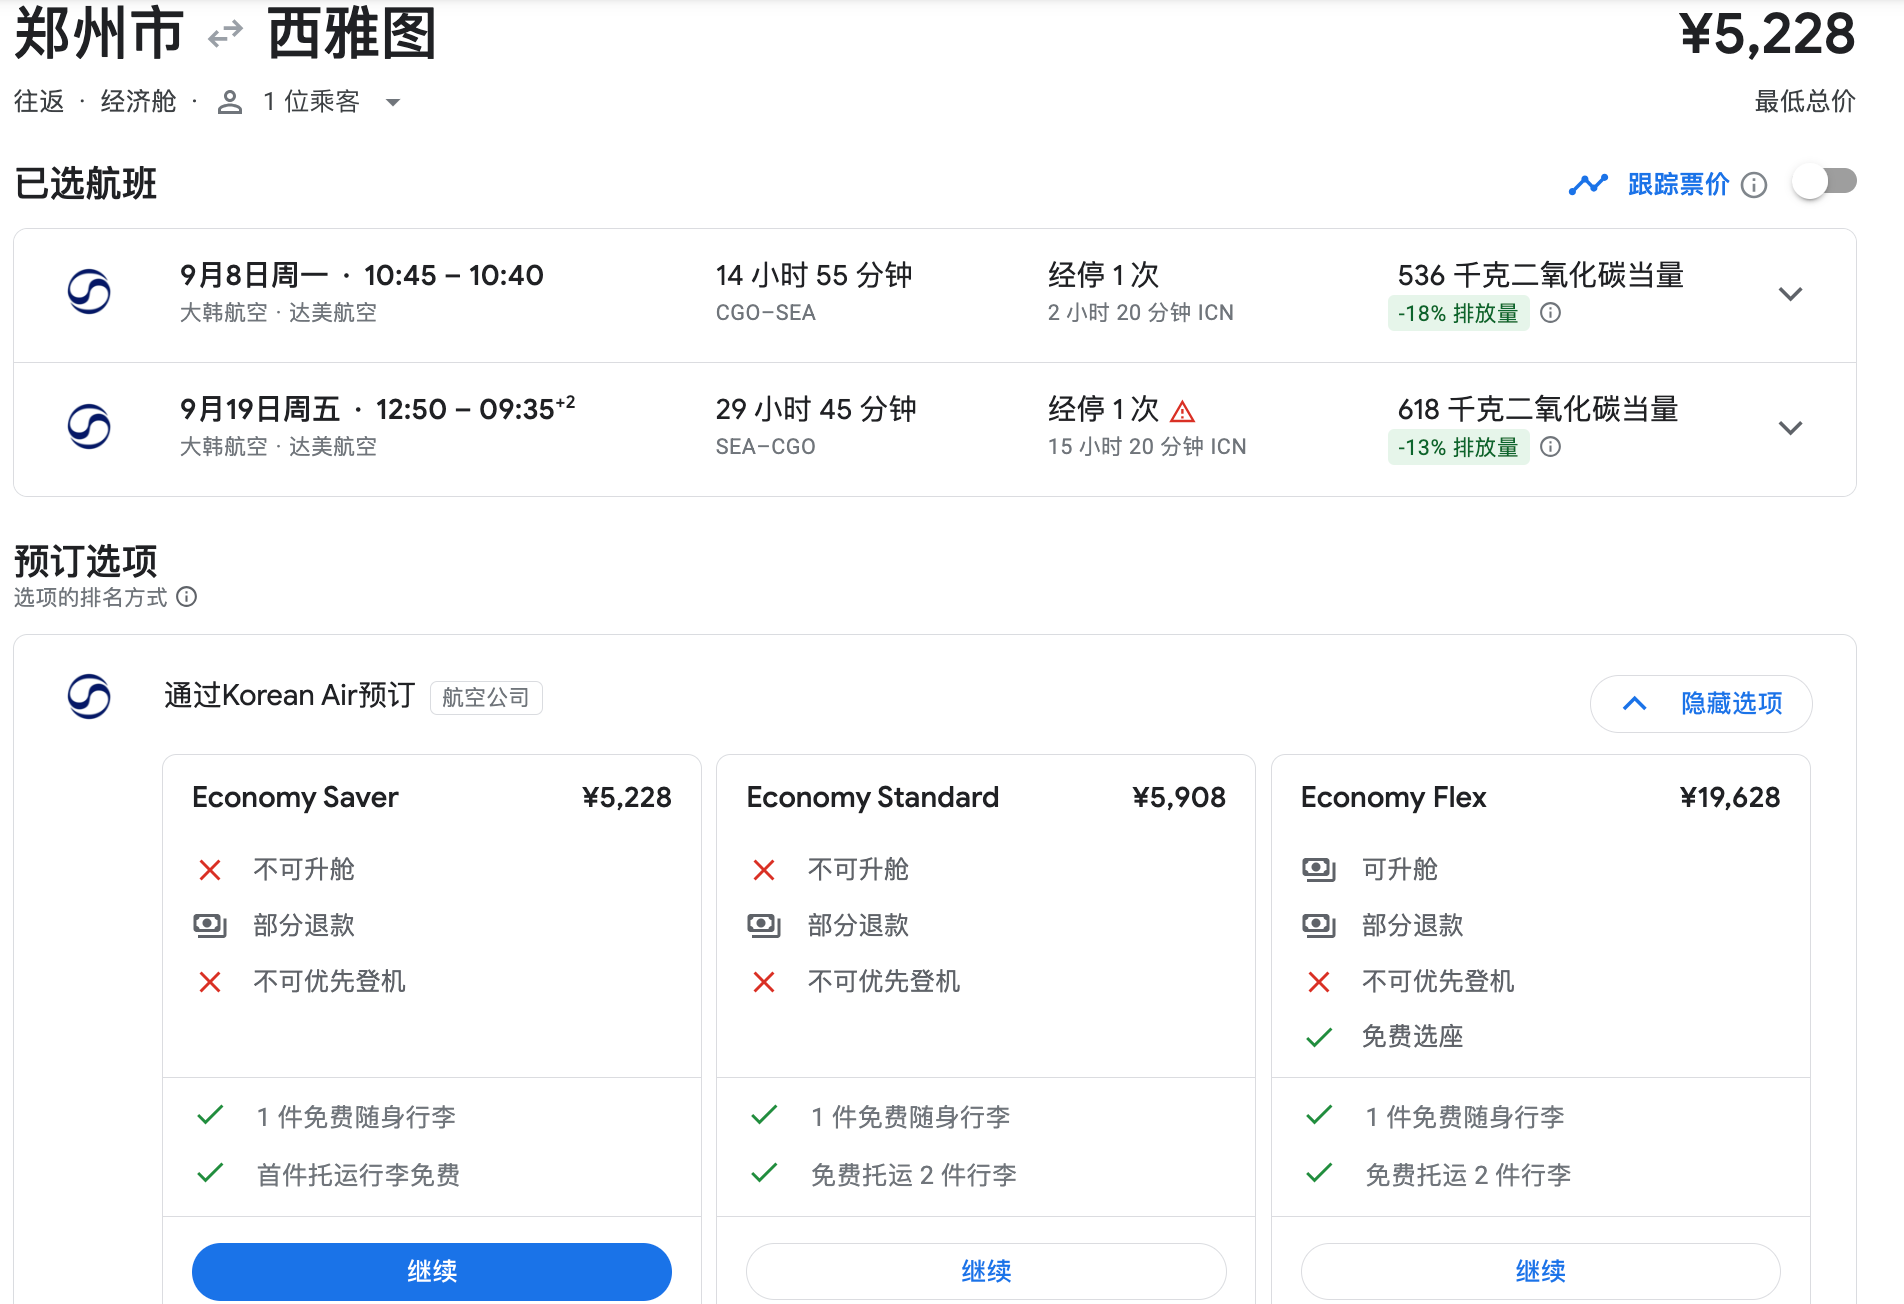
Task: Click the info icon next to 跟踪票价
Action: point(1754,185)
